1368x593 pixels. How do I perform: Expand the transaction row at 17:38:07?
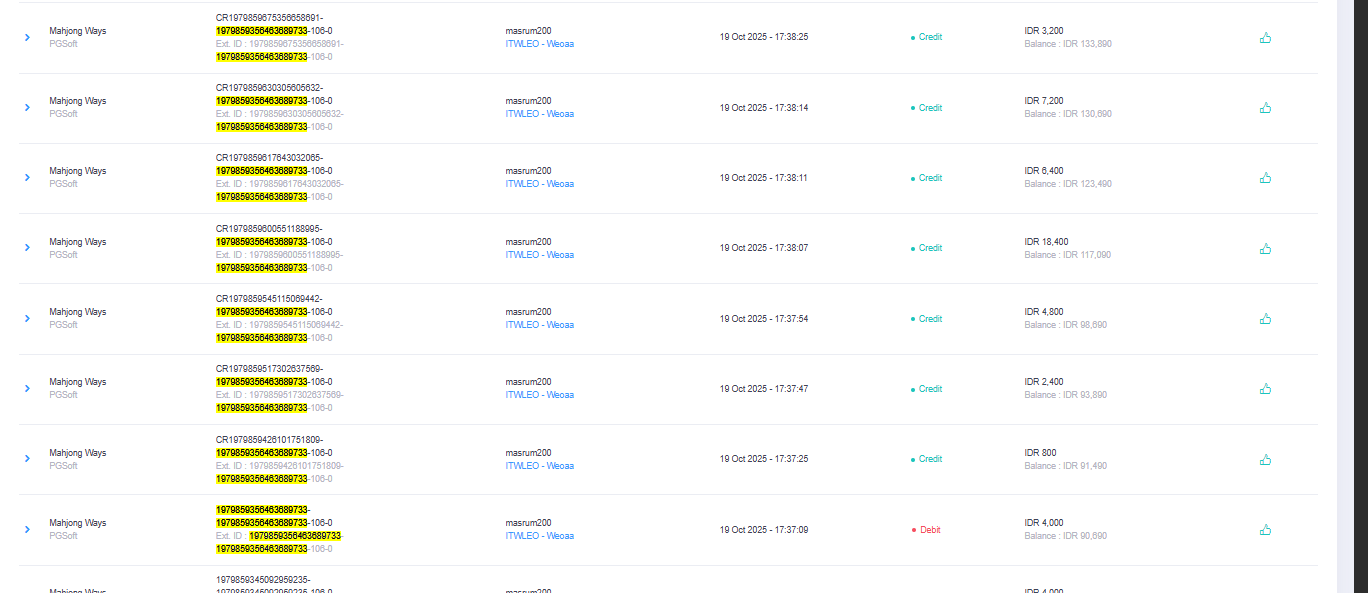tap(27, 248)
